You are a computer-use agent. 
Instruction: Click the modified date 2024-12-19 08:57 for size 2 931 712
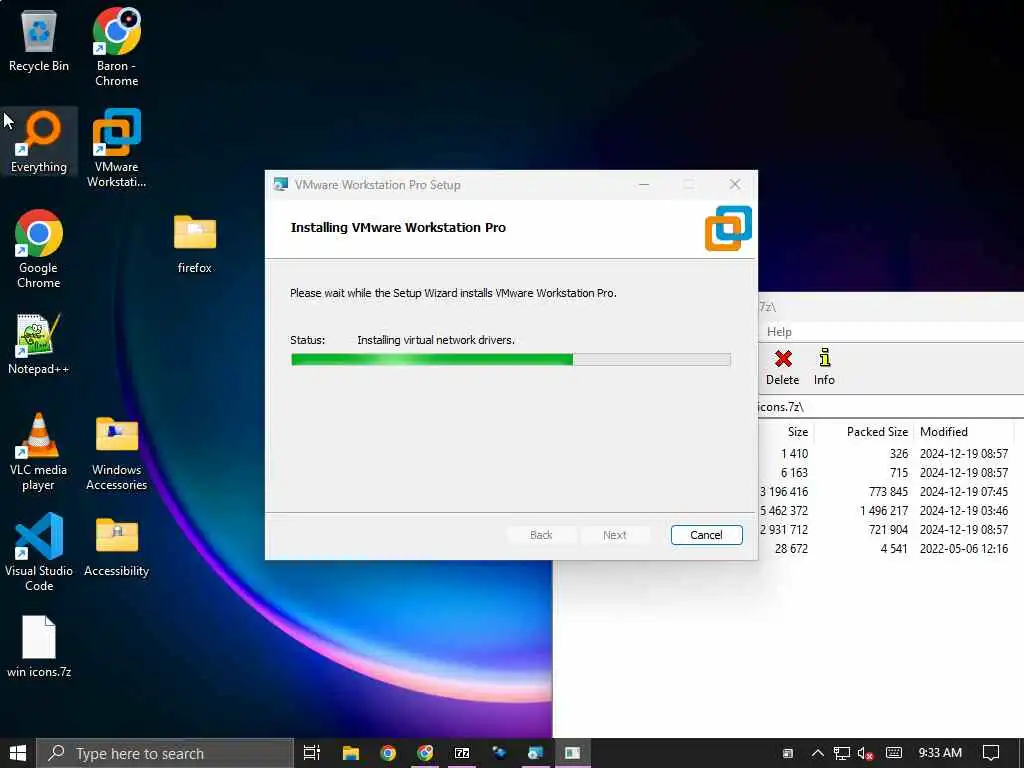963,530
